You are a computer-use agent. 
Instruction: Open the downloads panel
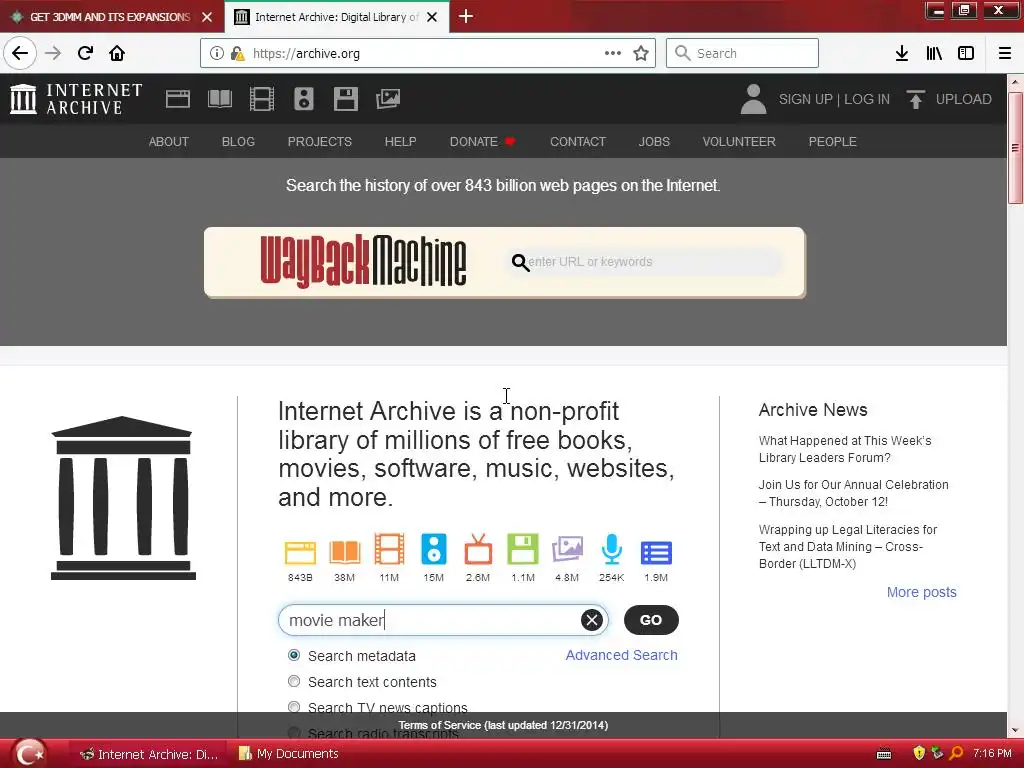(x=902, y=53)
